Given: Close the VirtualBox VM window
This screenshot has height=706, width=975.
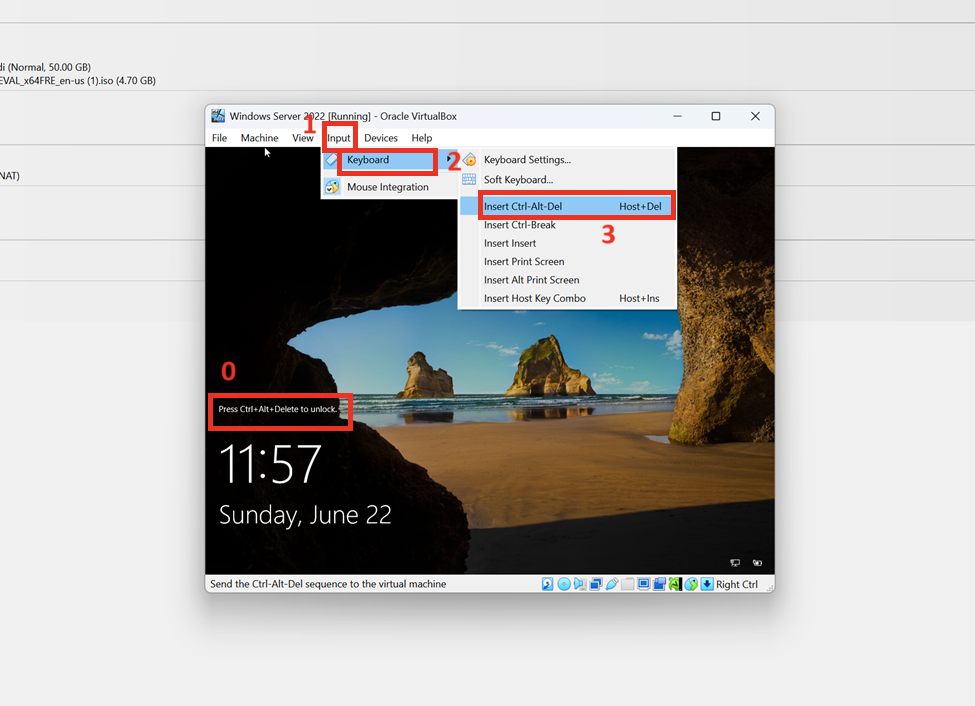Looking at the screenshot, I should (755, 116).
